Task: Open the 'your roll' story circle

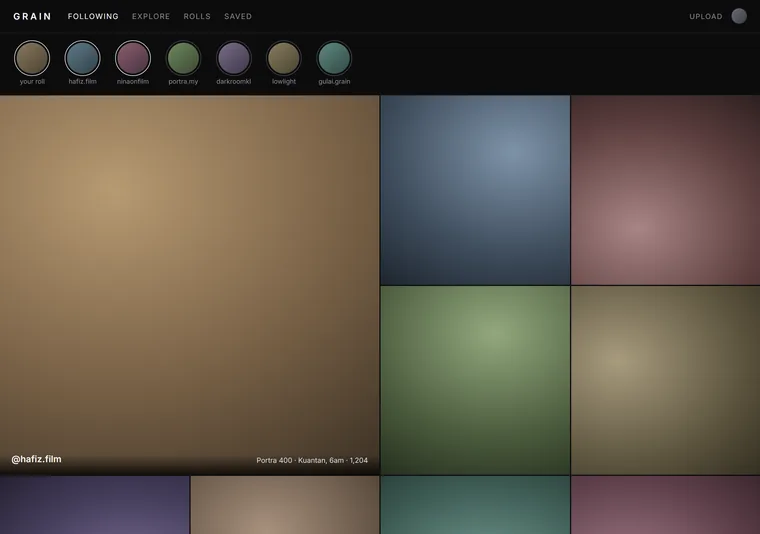Action: (x=32, y=58)
